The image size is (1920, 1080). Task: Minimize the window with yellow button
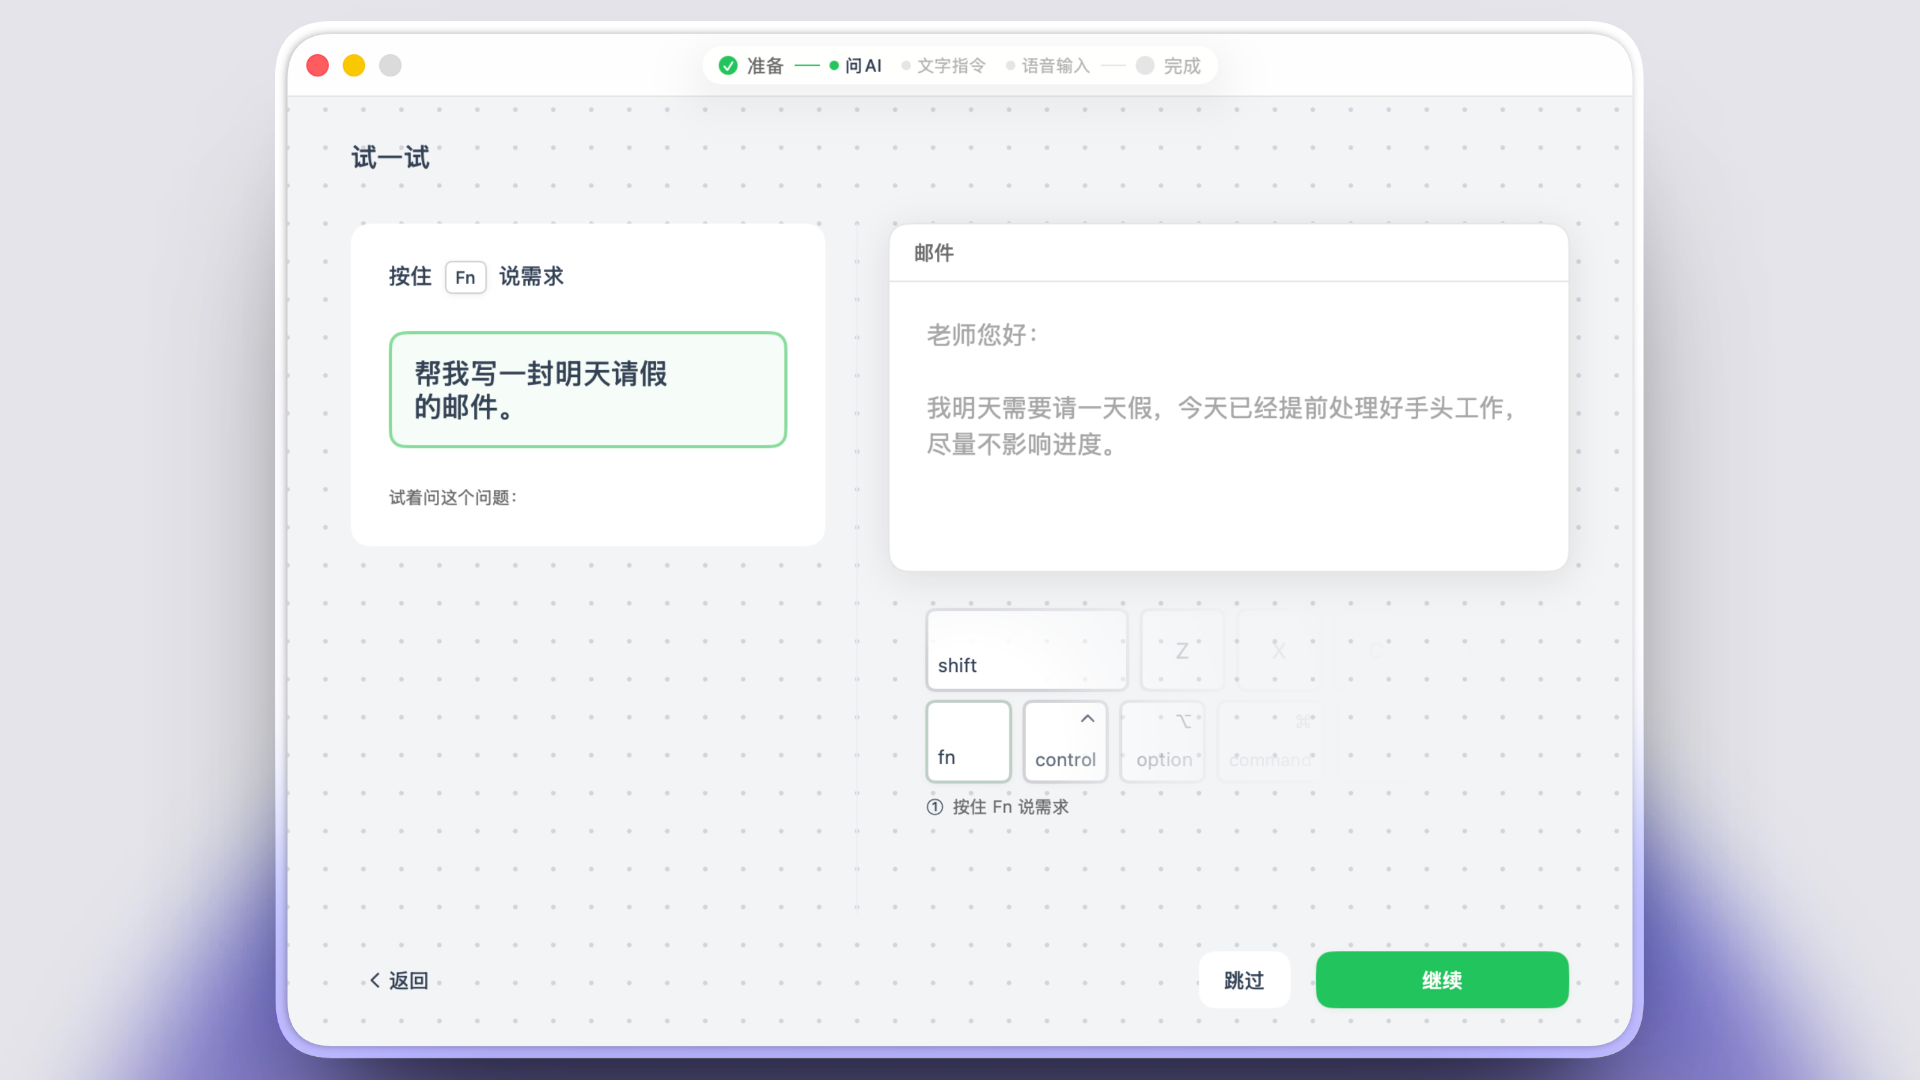point(354,66)
